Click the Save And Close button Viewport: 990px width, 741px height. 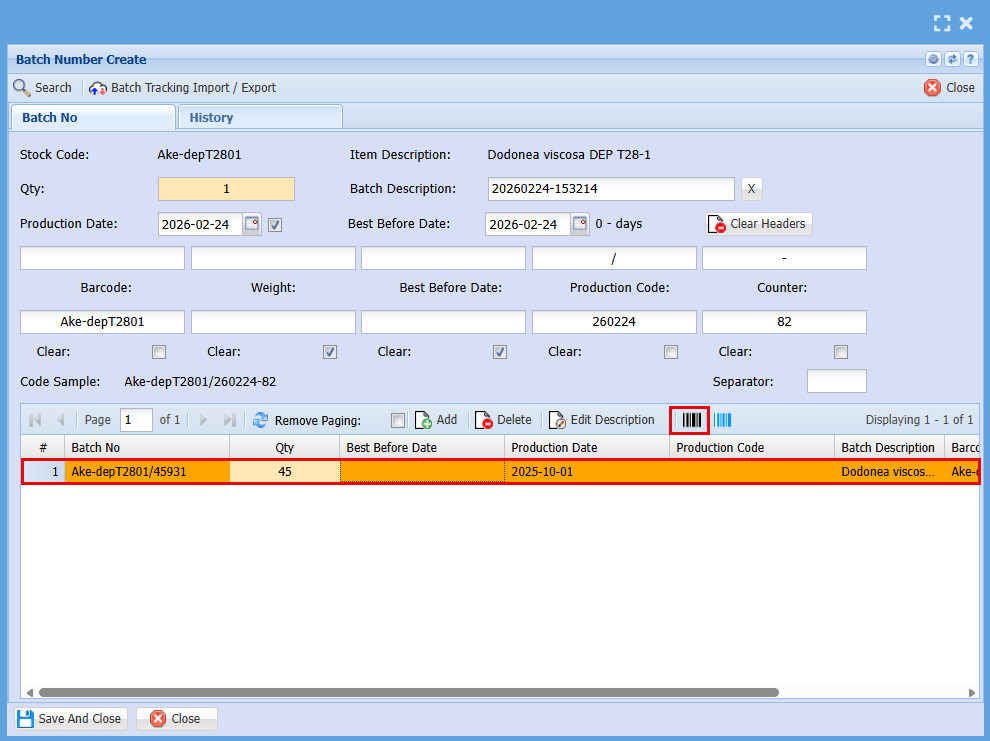(x=70, y=718)
